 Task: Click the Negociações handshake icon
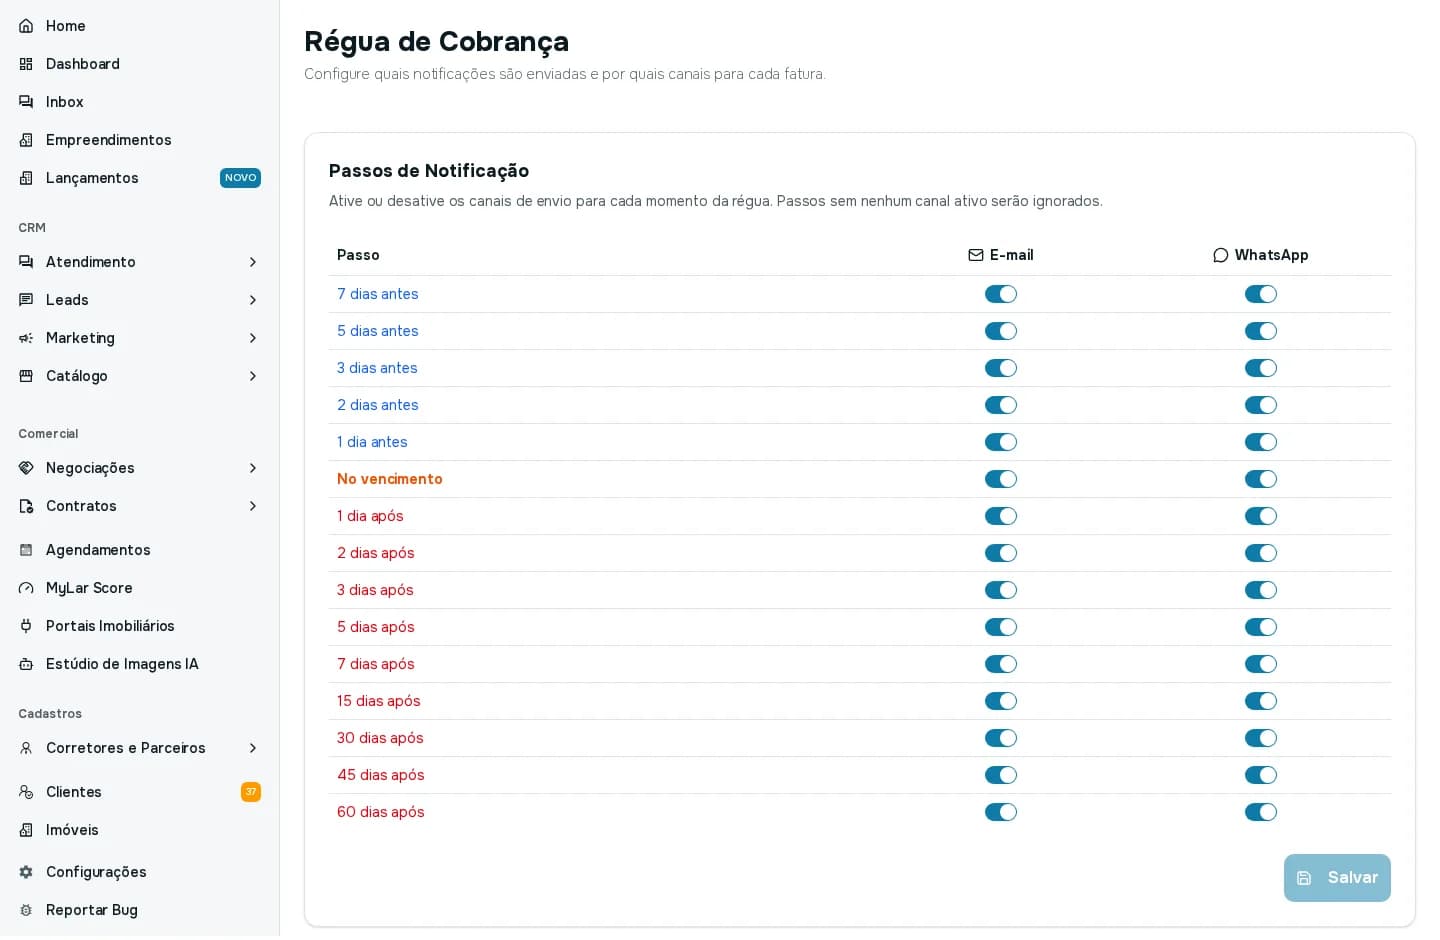pyautogui.click(x=26, y=468)
